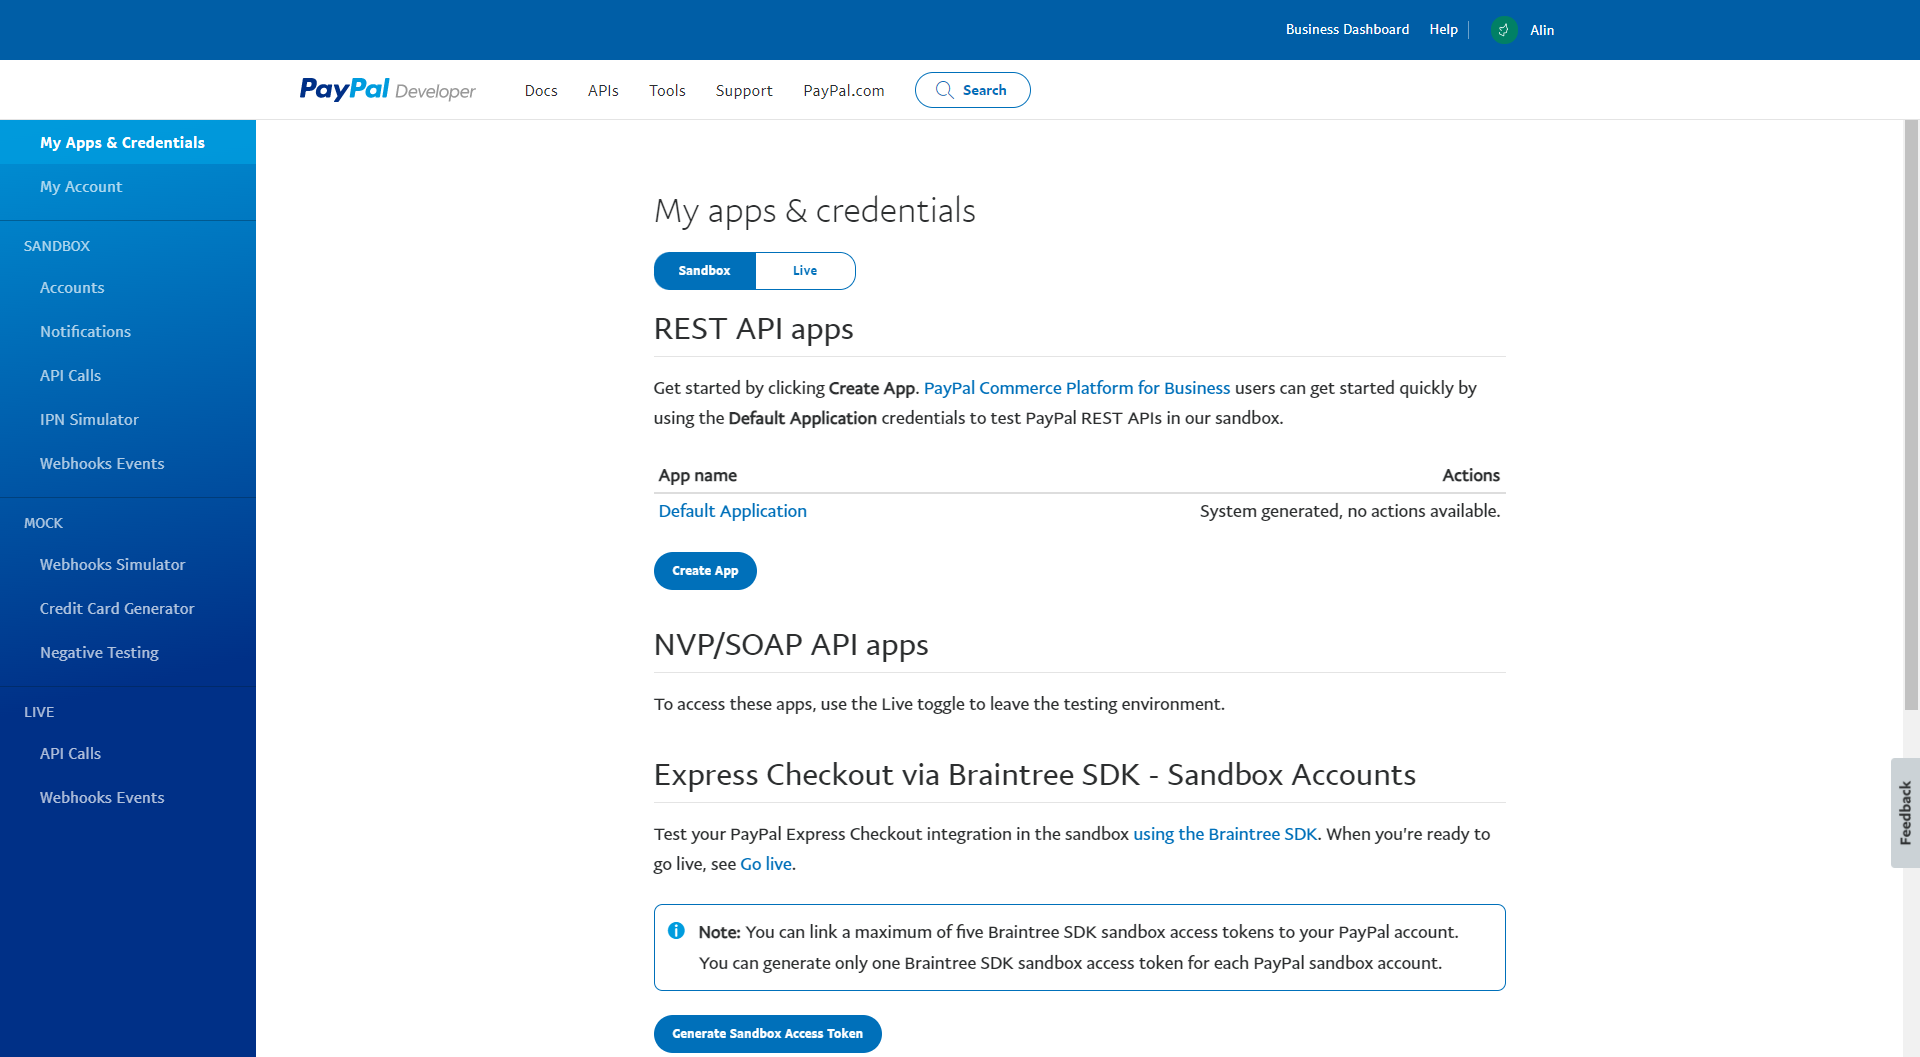
Task: Click the 'NVP/SOAP API apps' heading
Action: 791,645
